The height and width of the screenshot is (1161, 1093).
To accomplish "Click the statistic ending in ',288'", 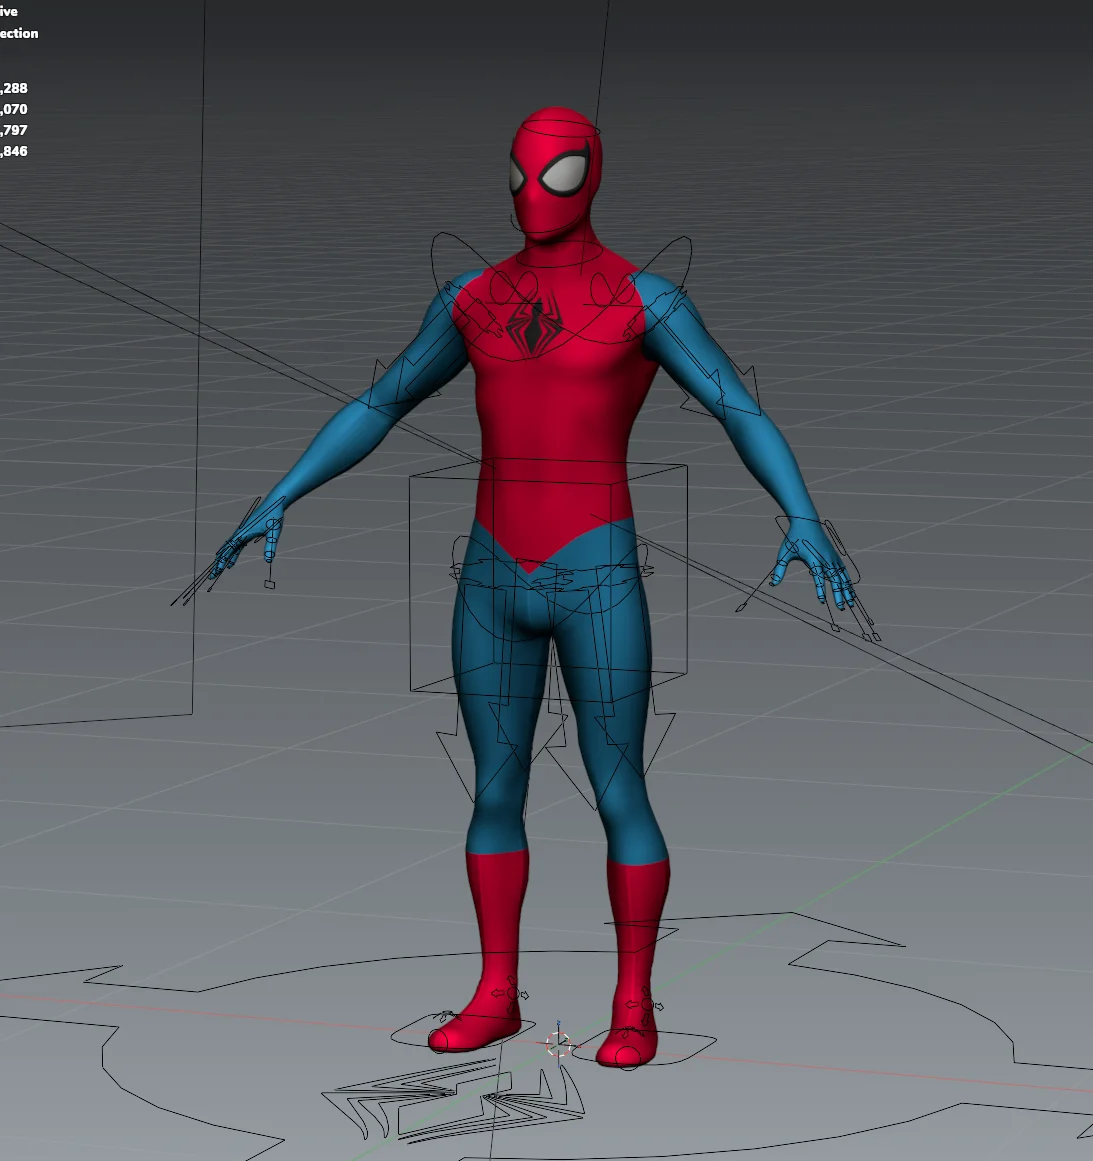I will [14, 88].
